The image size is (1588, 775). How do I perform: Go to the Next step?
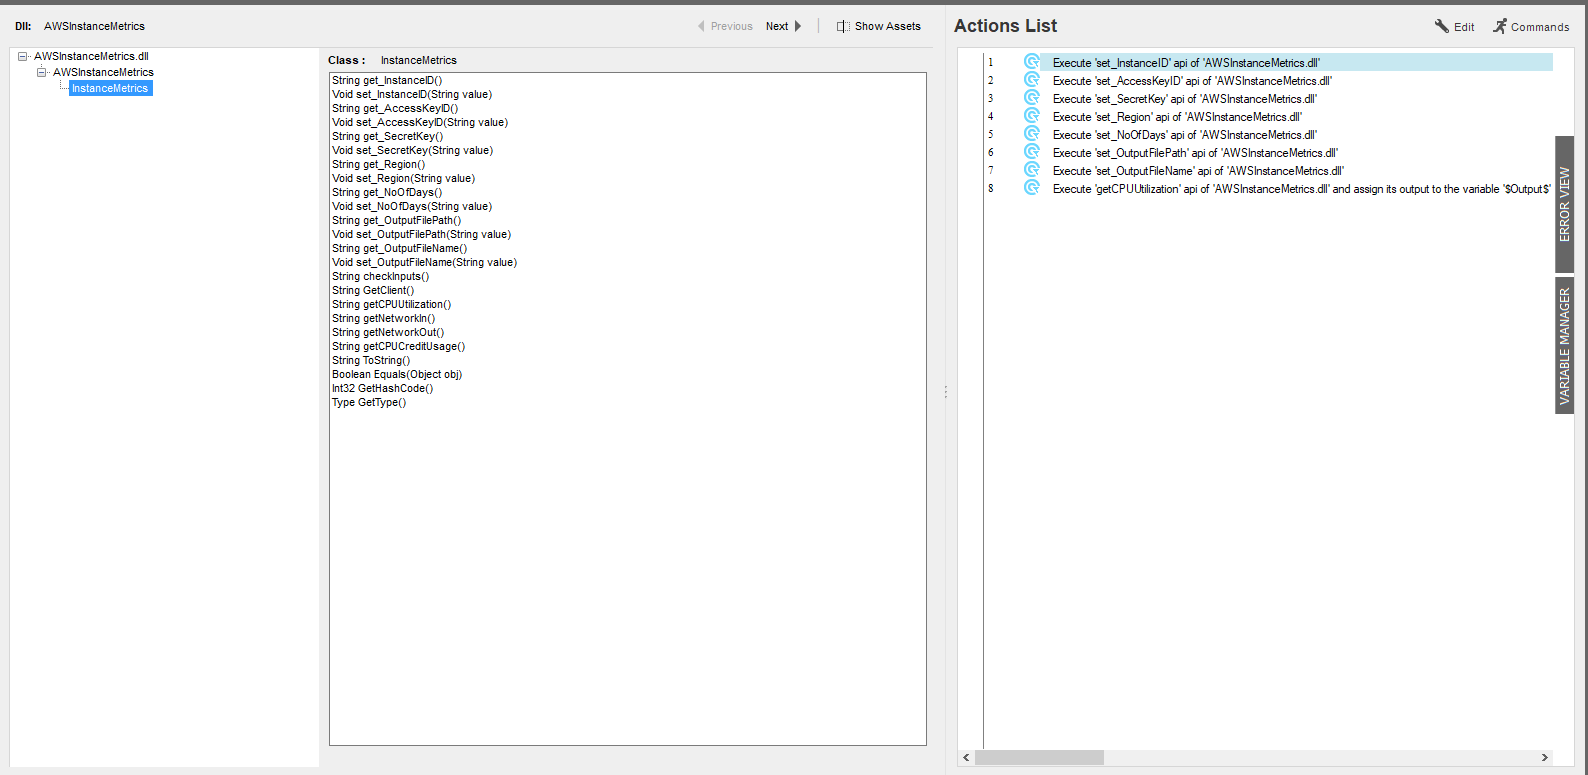(x=784, y=26)
